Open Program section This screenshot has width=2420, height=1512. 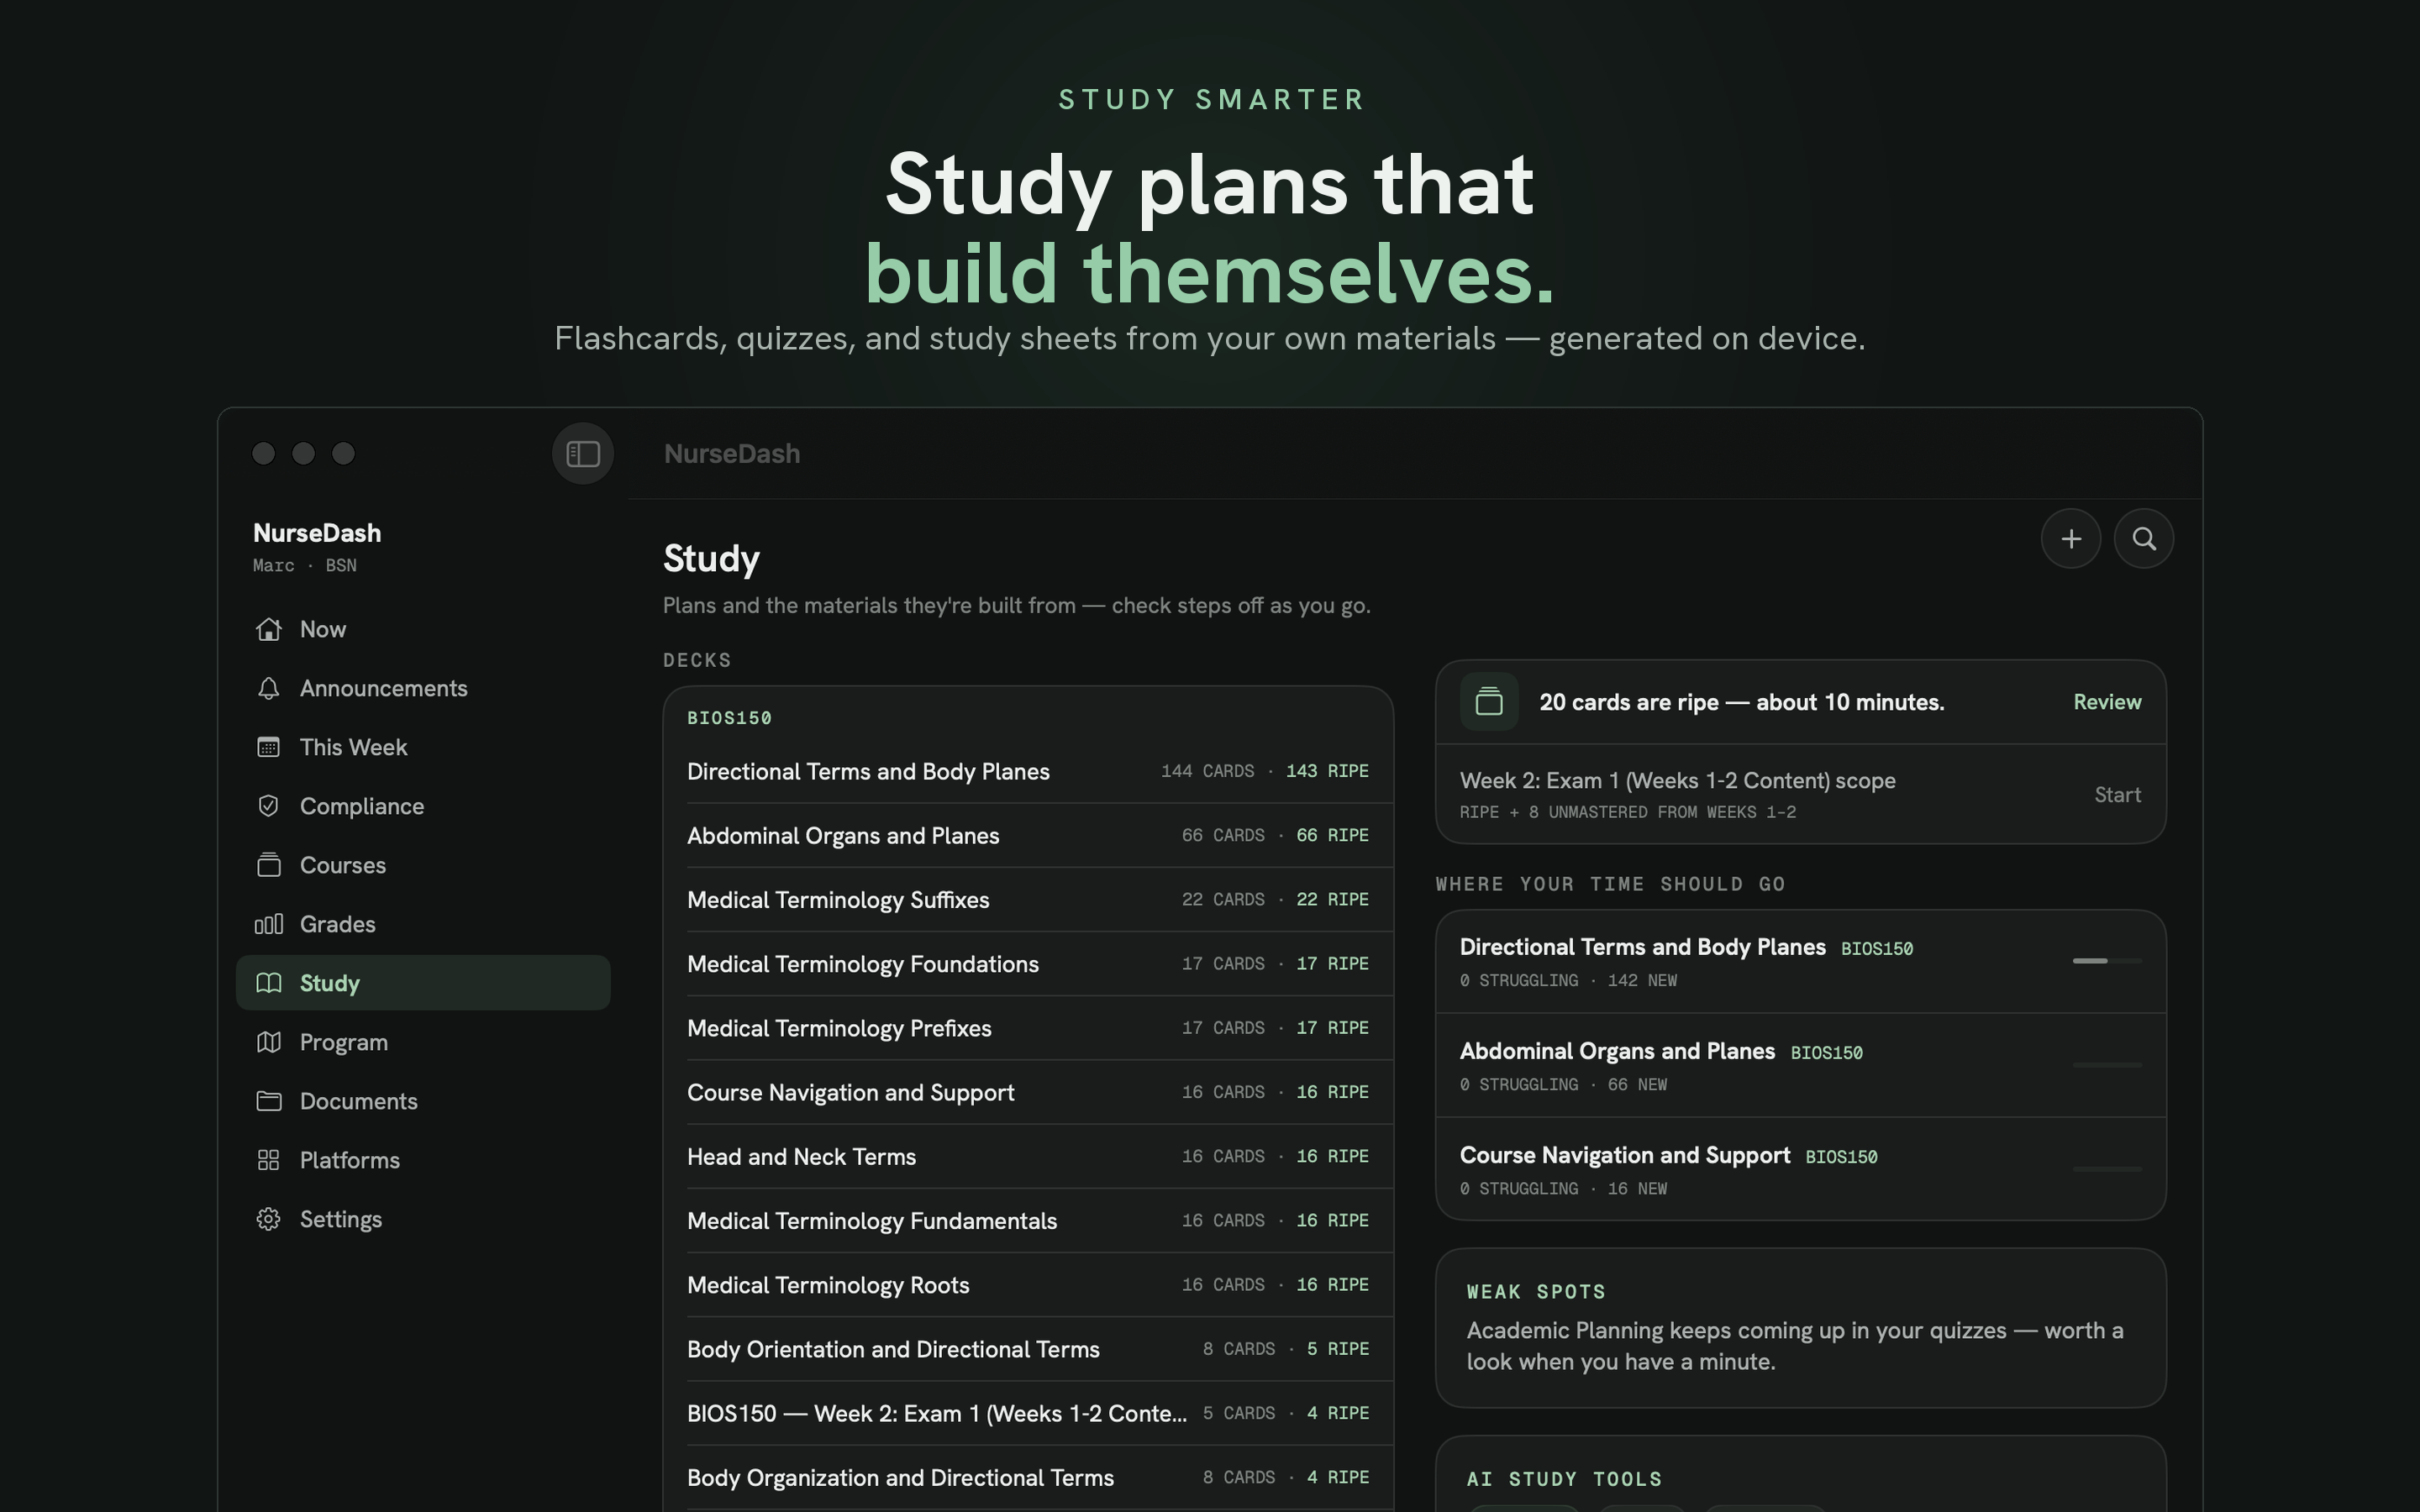tap(423, 1042)
